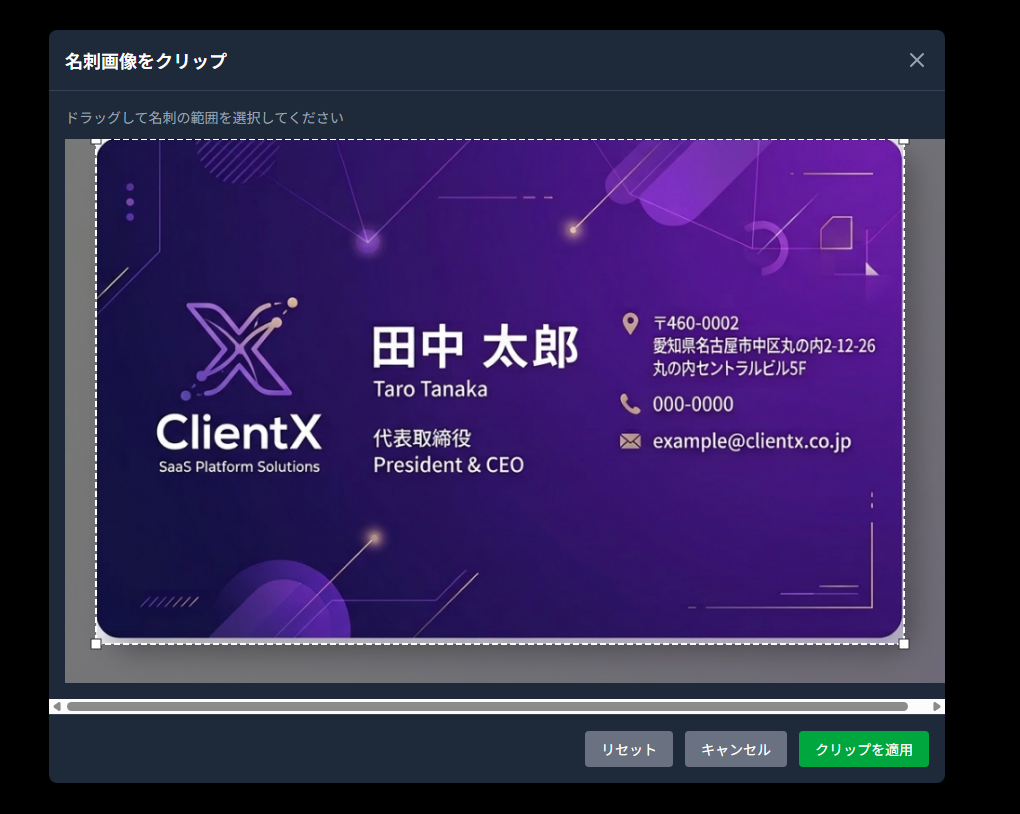Click the name 田中 太郎 on card
1020x814 pixels.
[475, 348]
